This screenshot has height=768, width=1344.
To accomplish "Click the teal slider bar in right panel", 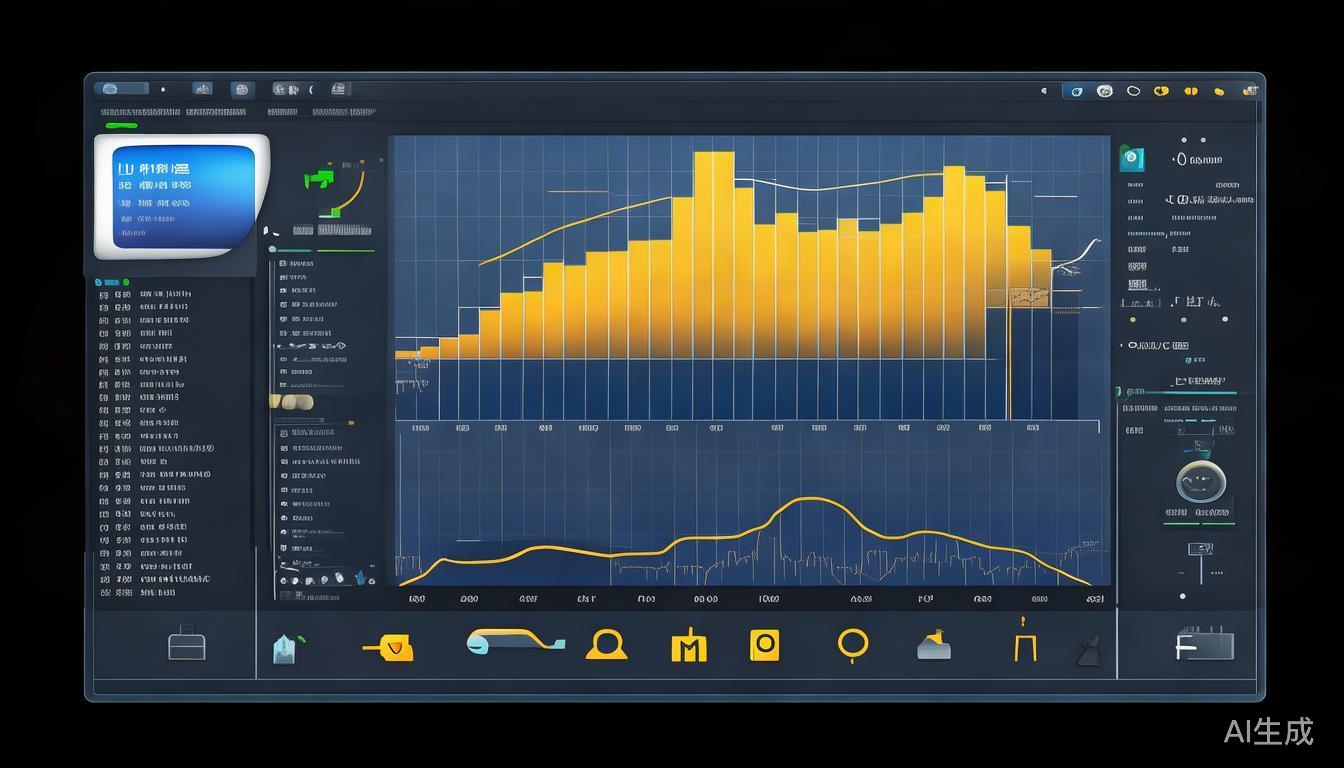I will pyautogui.click(x=1200, y=393).
